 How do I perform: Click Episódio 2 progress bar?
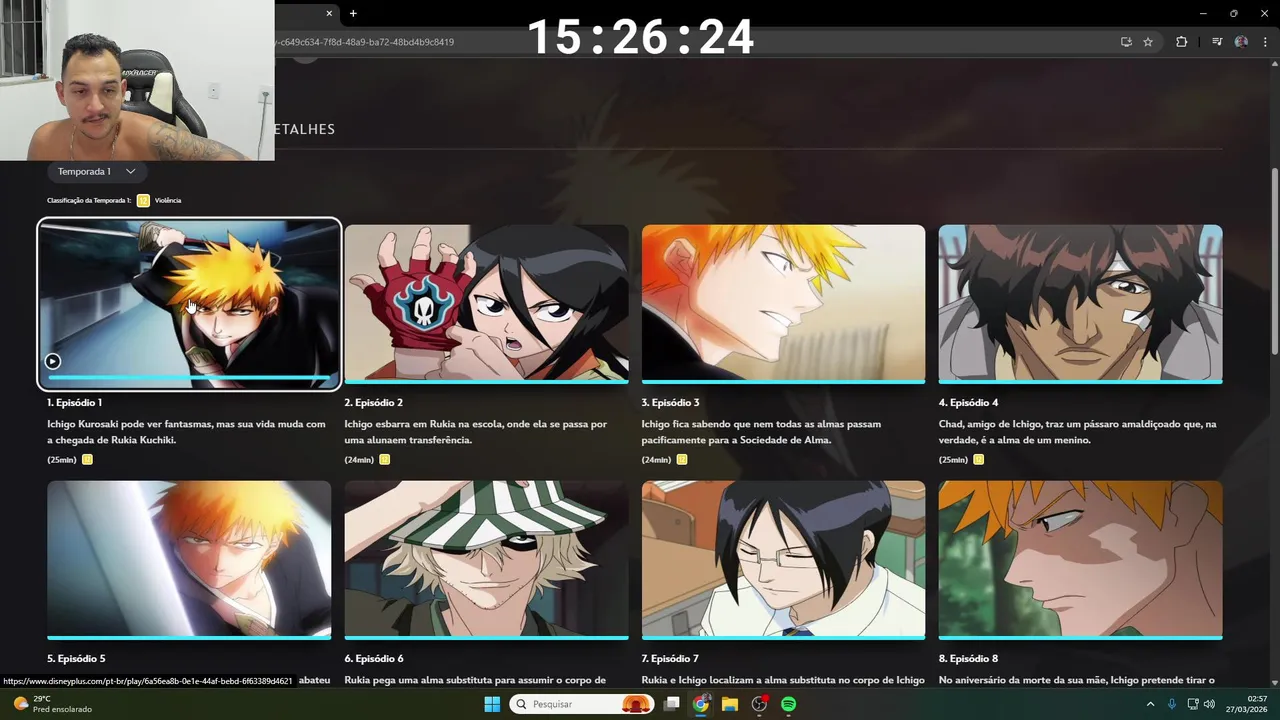coord(486,381)
